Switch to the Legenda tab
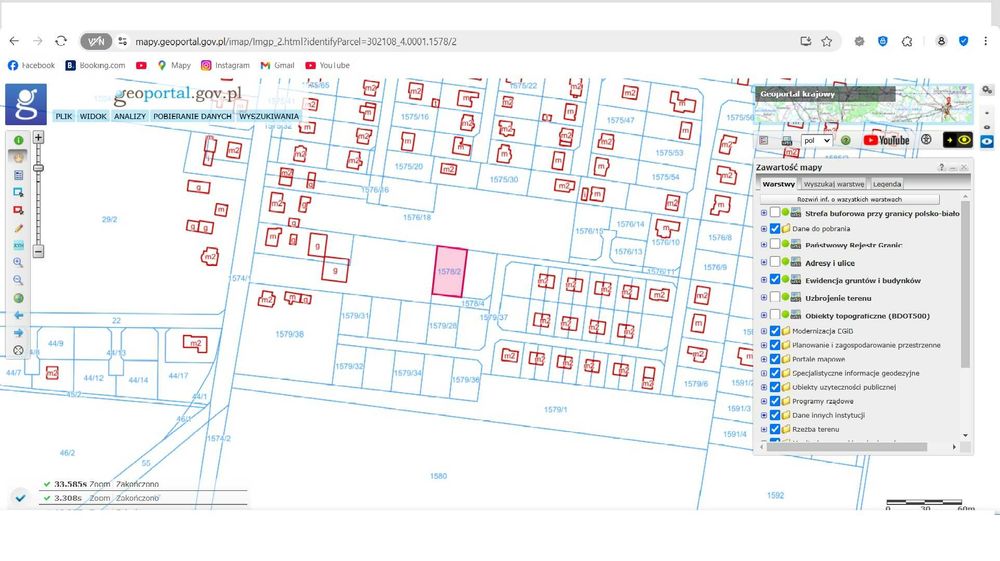 click(x=887, y=184)
